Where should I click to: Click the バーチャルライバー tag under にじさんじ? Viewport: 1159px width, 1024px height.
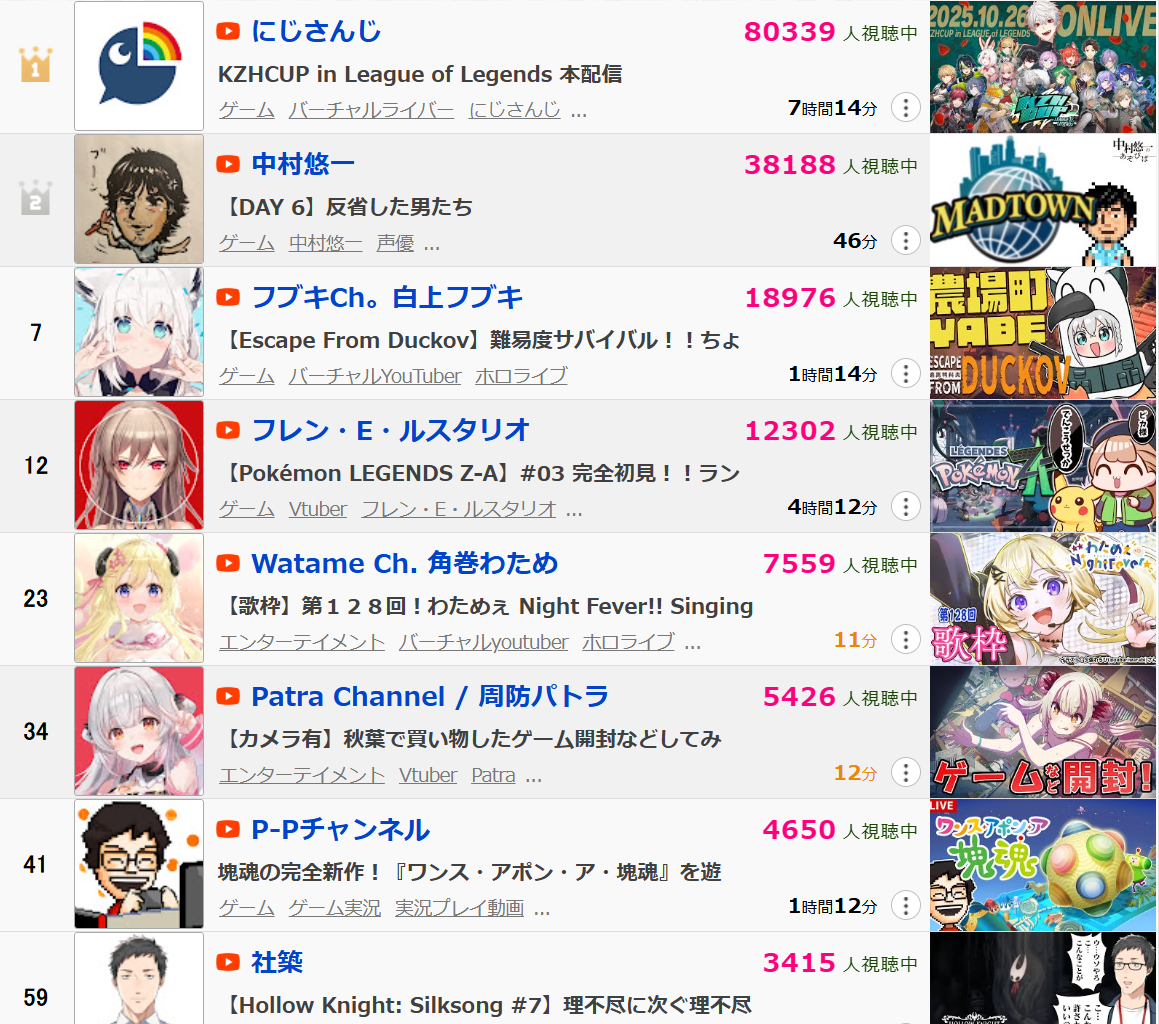(371, 109)
